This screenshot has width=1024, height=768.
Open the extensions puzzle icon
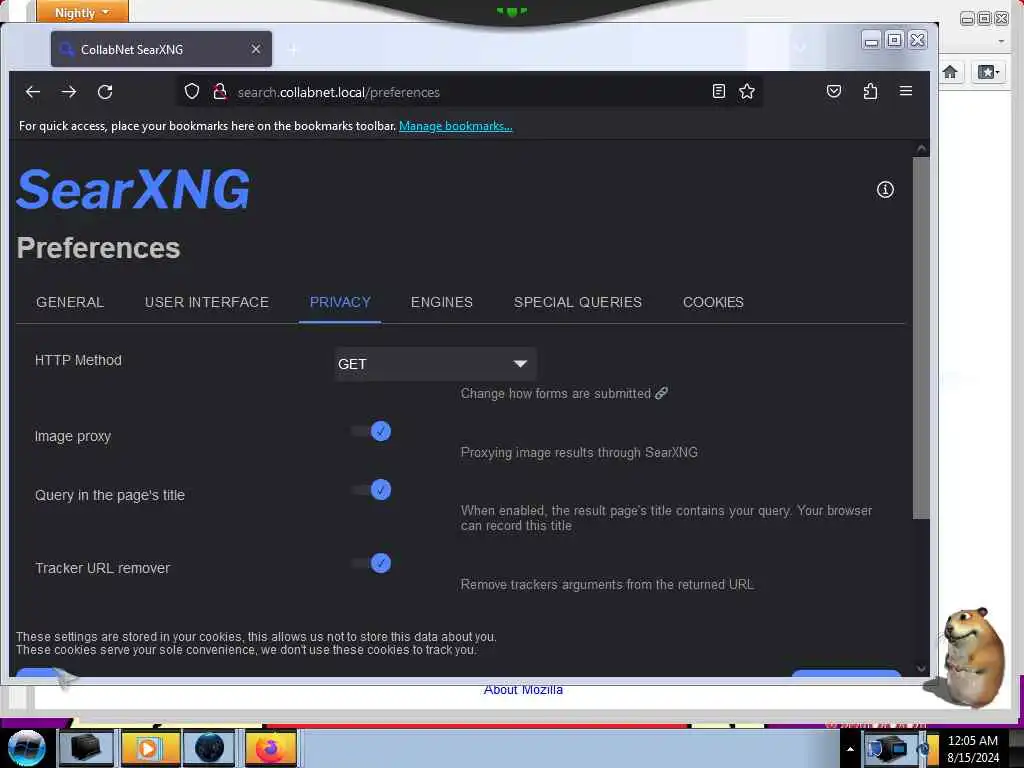(870, 91)
